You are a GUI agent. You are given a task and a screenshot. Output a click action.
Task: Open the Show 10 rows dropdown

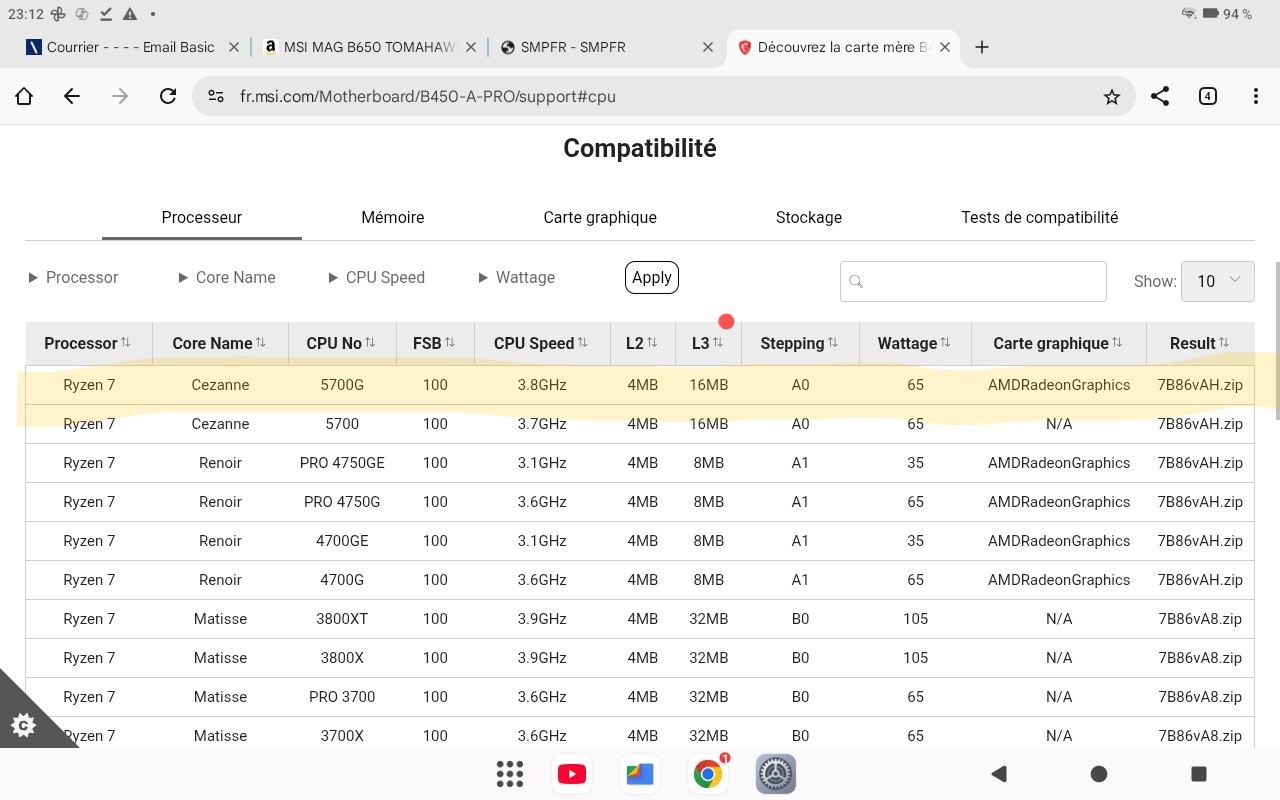pos(1218,281)
